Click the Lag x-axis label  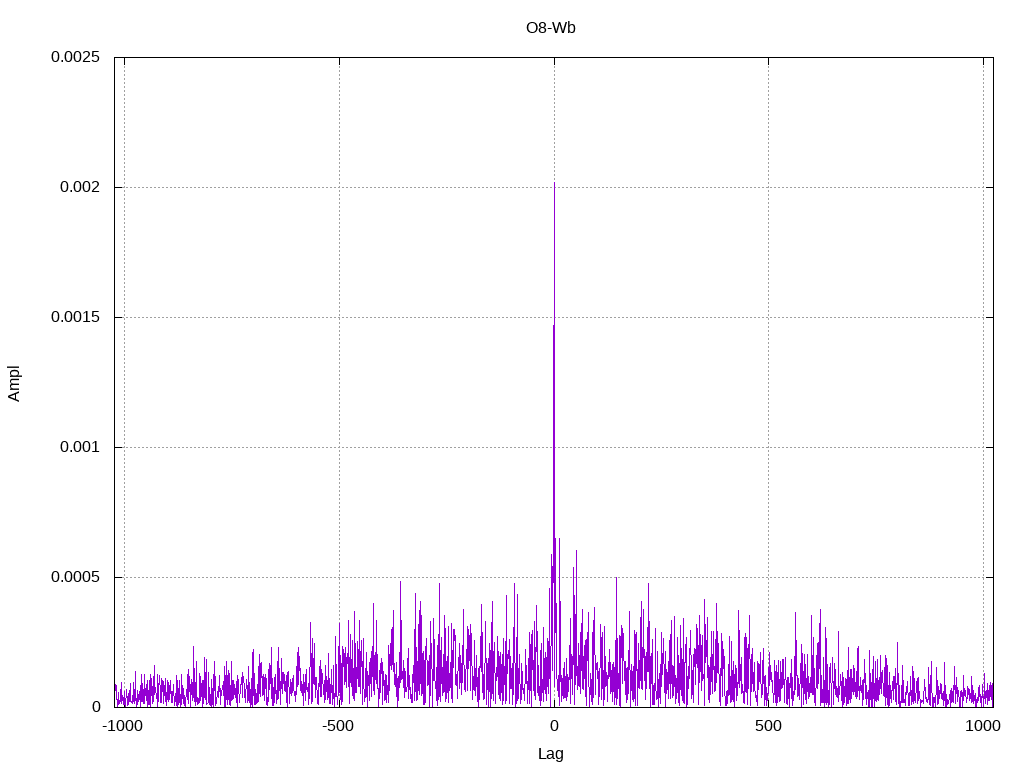tap(551, 754)
